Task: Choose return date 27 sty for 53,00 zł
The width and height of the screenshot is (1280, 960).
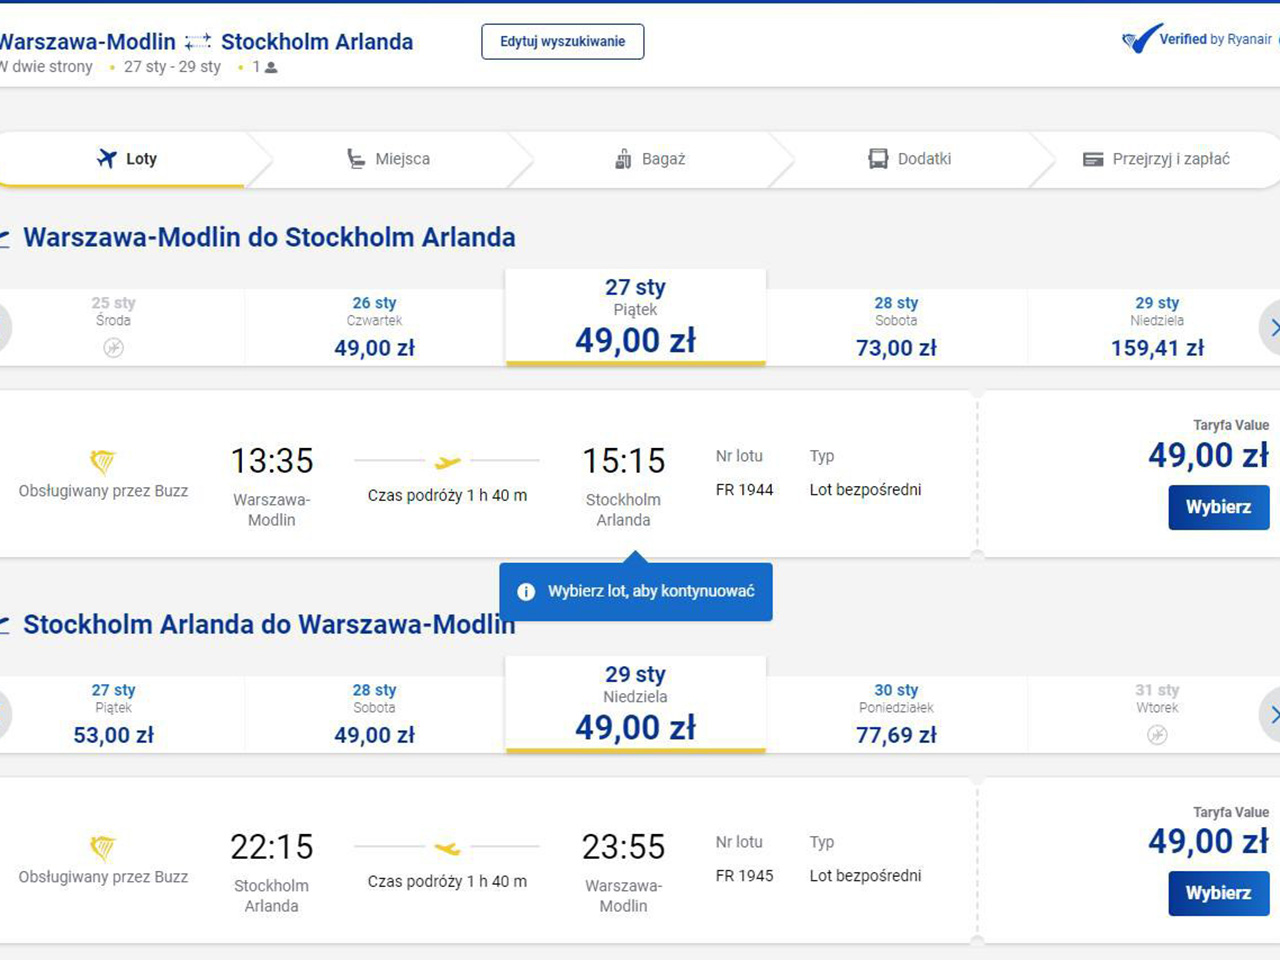Action: 114,714
